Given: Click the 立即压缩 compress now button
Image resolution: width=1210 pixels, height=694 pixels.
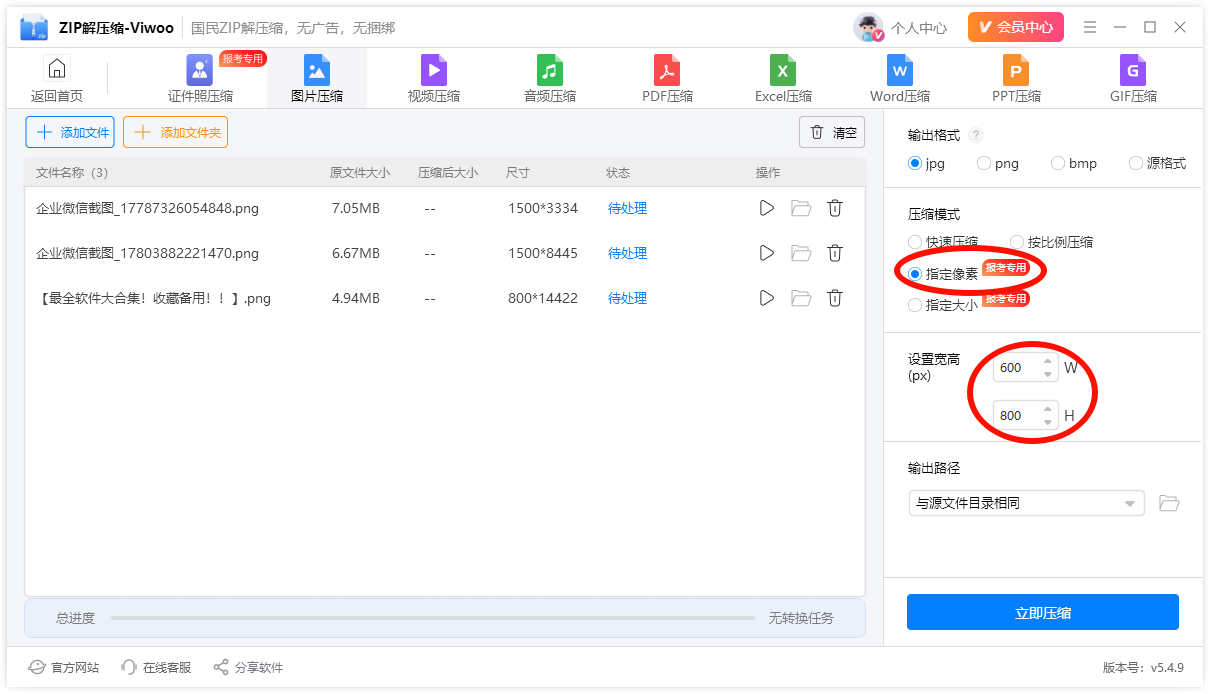Looking at the screenshot, I should point(1043,613).
